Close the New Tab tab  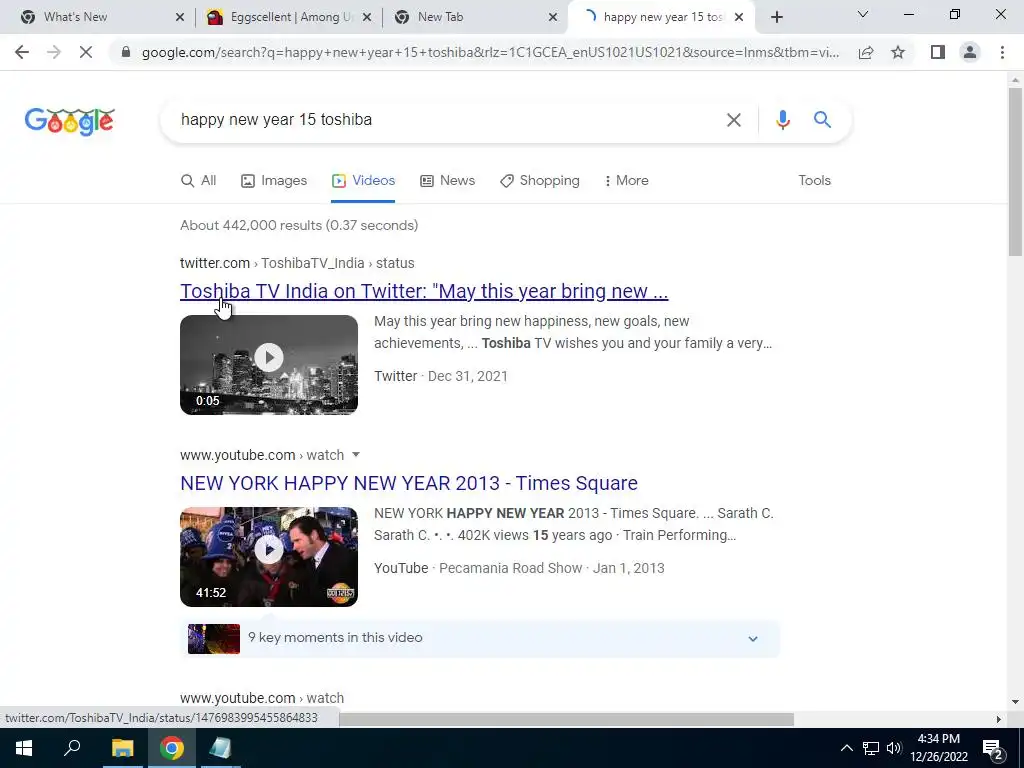[552, 17]
